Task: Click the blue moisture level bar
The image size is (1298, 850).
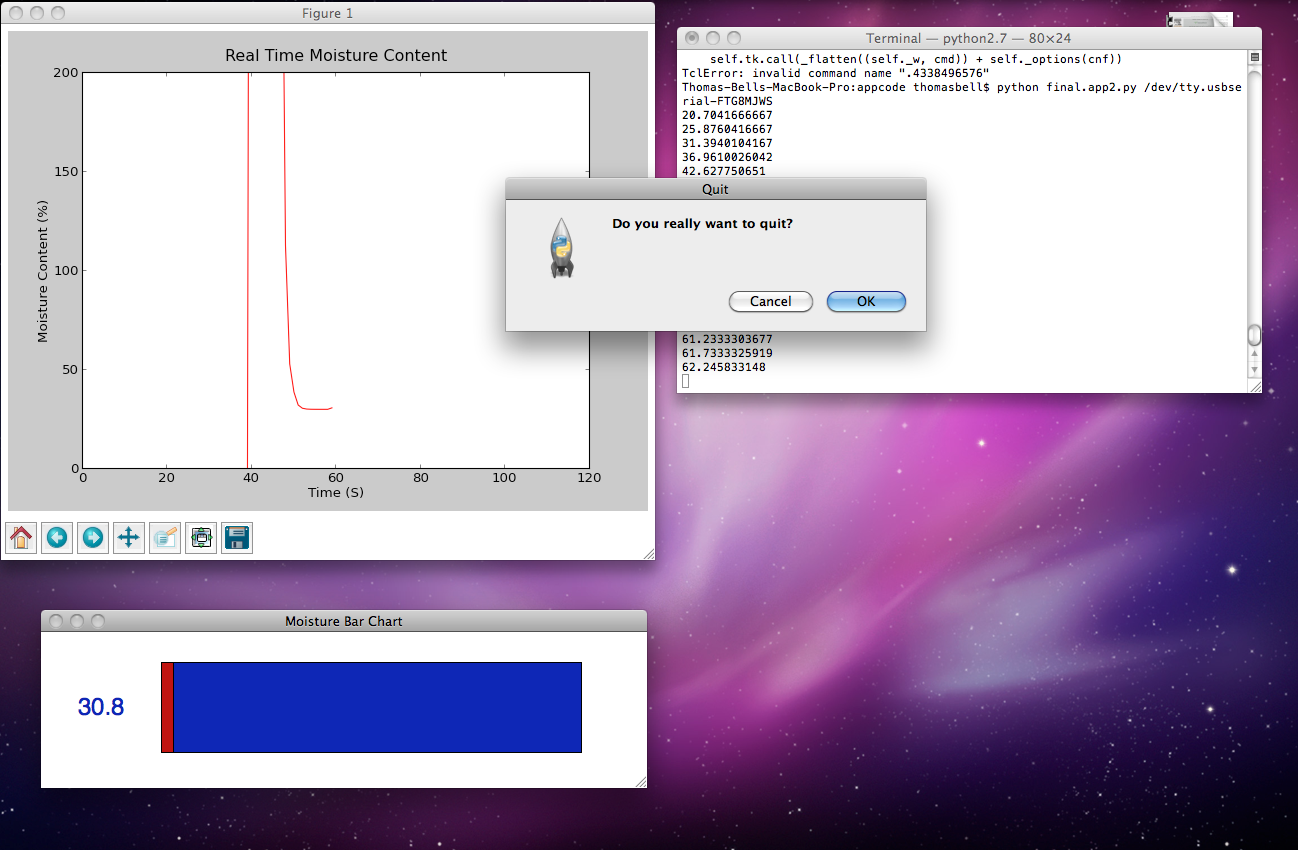Action: (x=375, y=706)
